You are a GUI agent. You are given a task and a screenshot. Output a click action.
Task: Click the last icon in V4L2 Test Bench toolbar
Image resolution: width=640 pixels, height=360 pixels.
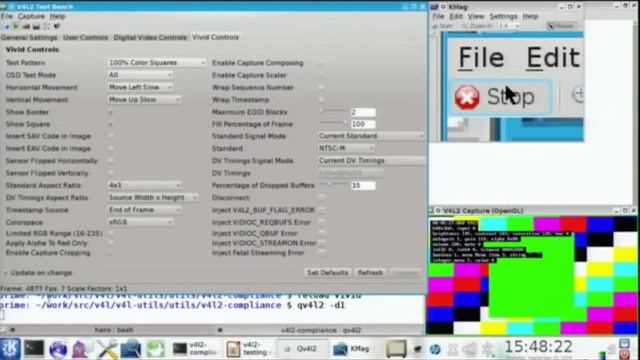[57, 27]
